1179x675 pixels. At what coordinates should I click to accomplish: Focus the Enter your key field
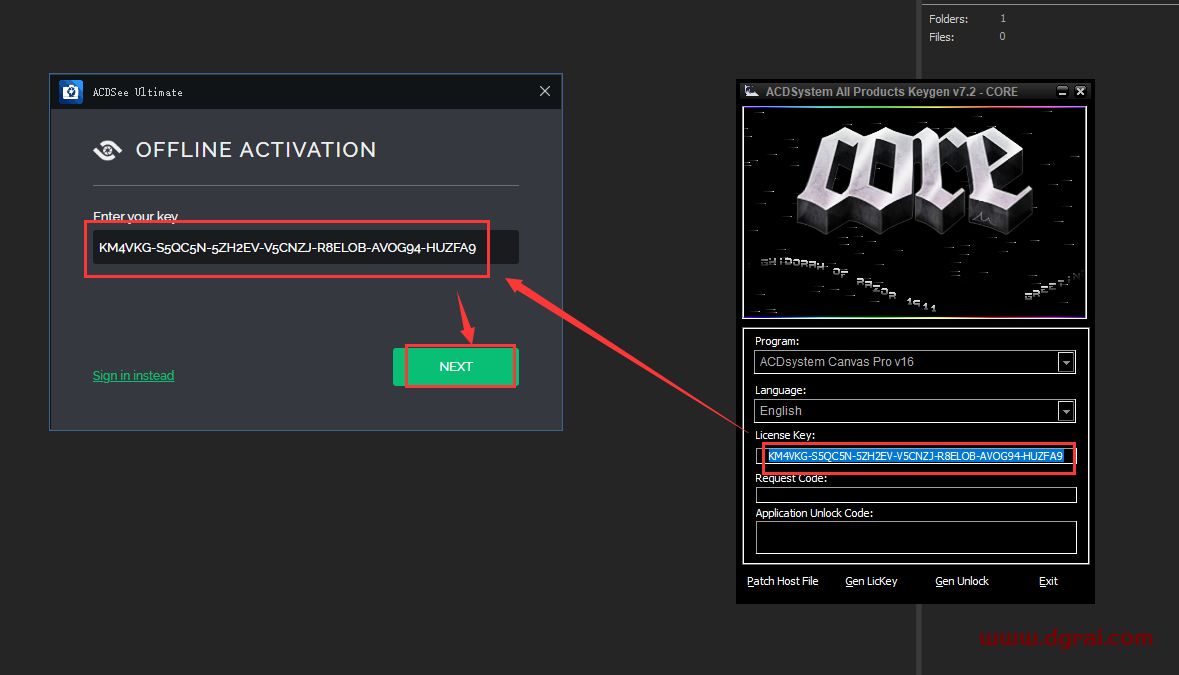coord(305,248)
